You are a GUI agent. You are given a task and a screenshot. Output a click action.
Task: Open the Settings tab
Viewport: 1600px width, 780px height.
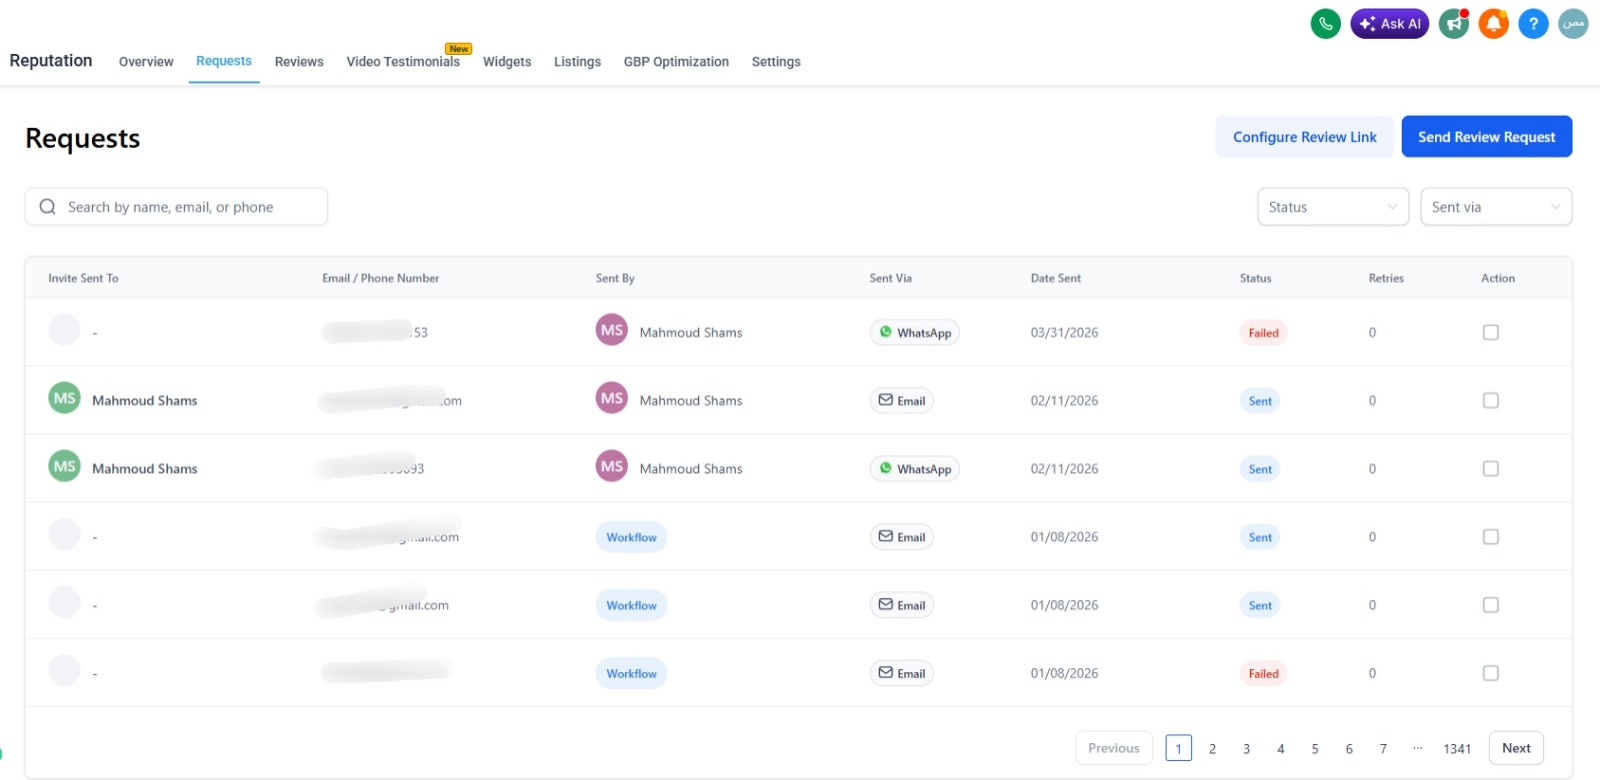(x=776, y=62)
